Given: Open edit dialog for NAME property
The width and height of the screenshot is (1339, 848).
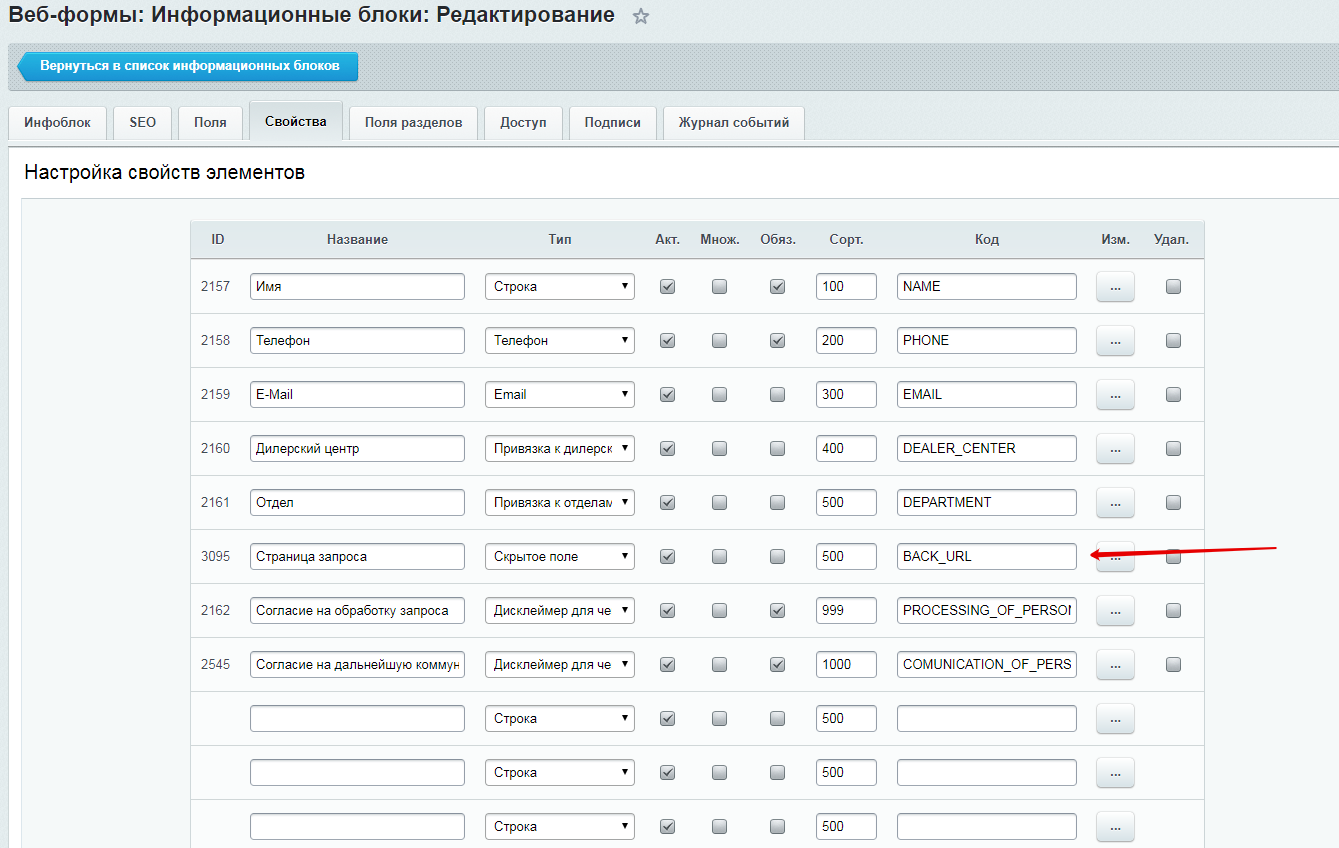Looking at the screenshot, I should pos(1115,287).
